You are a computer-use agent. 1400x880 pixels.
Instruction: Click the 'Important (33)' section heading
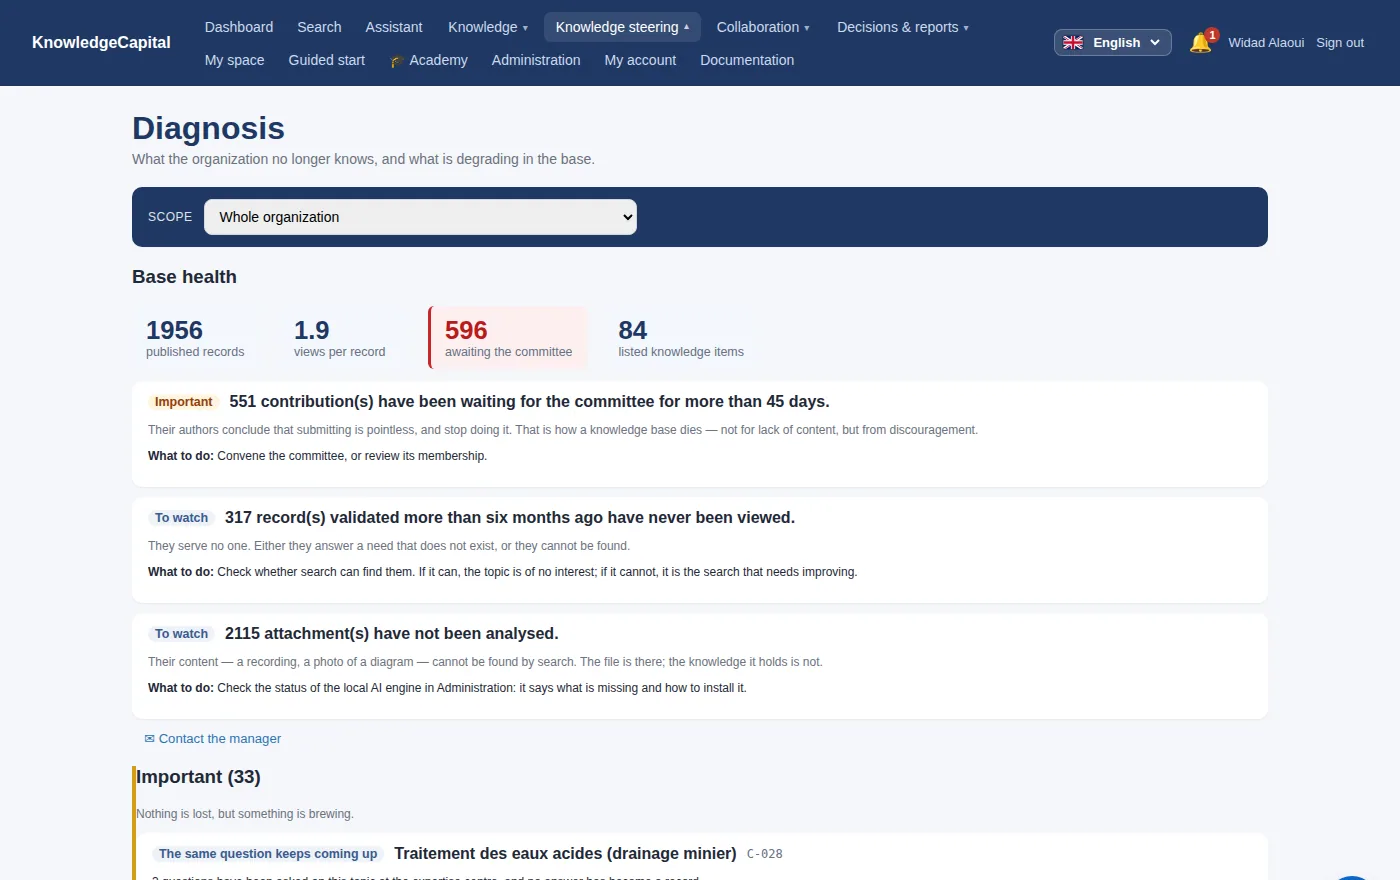pyautogui.click(x=198, y=777)
